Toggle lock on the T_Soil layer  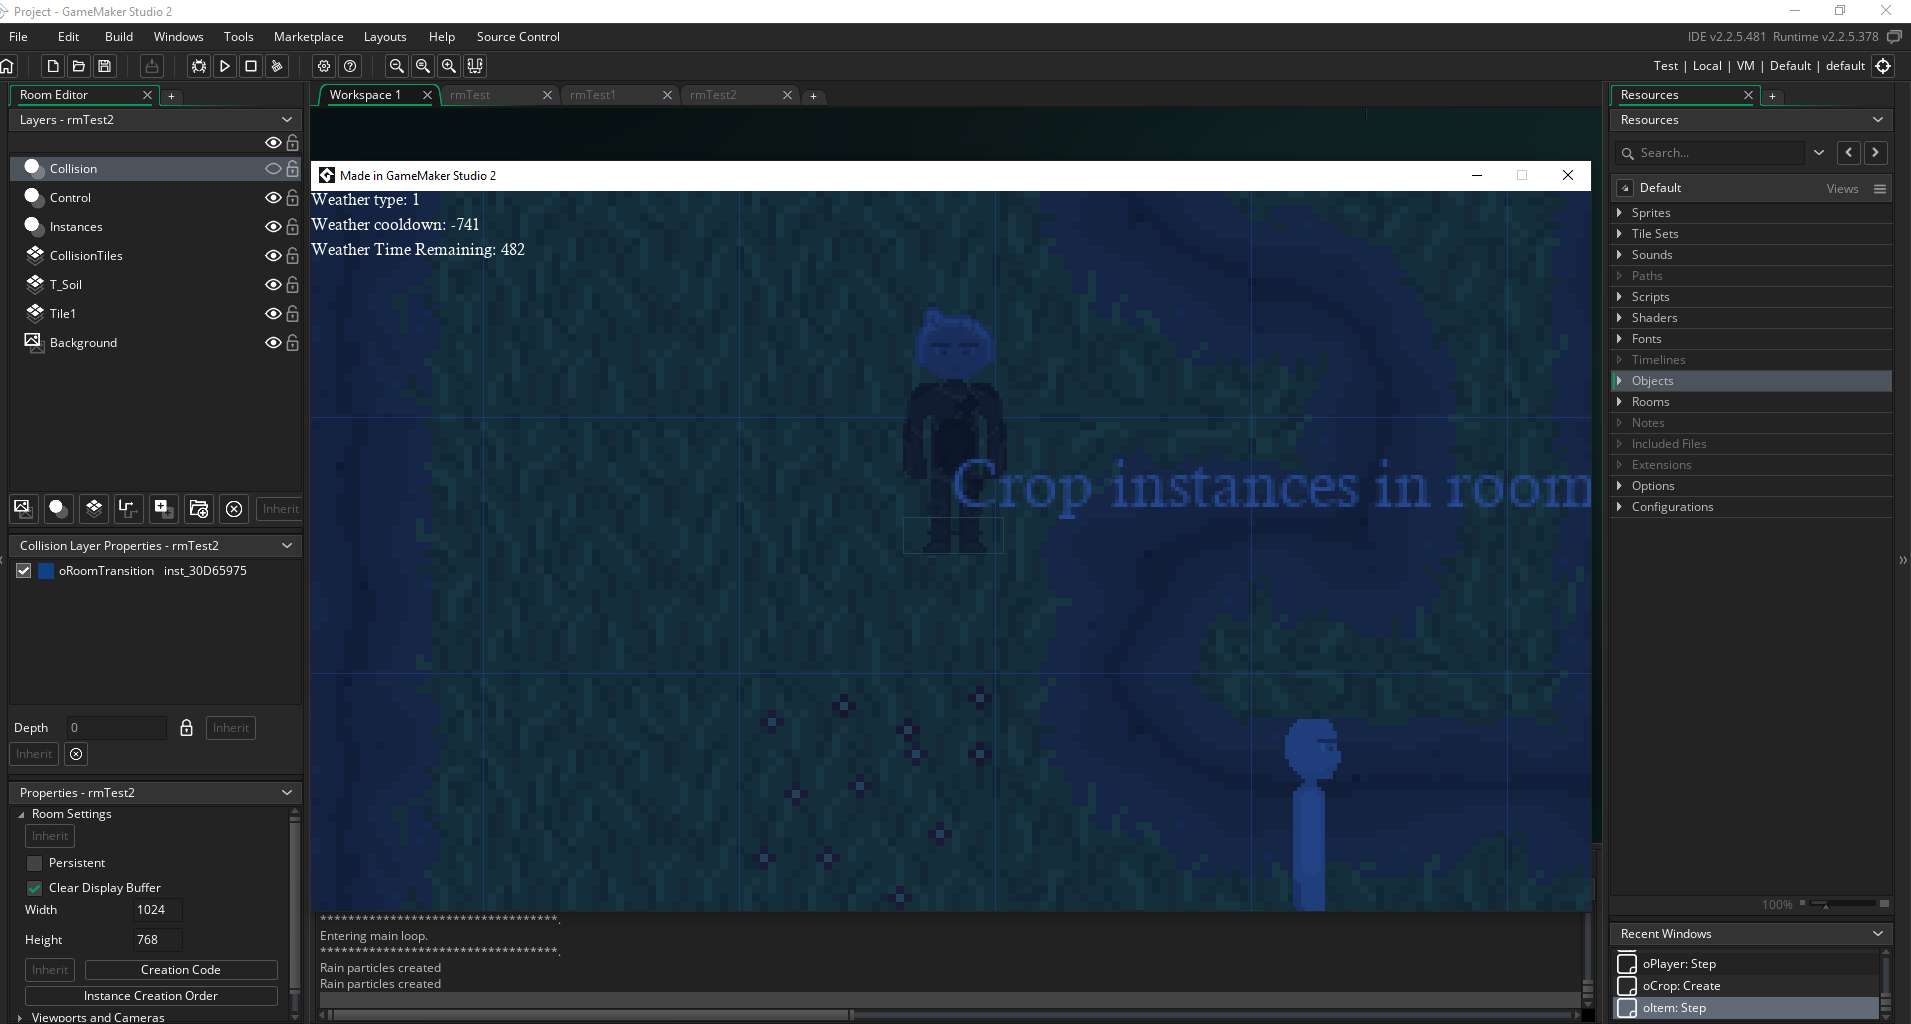tap(293, 285)
